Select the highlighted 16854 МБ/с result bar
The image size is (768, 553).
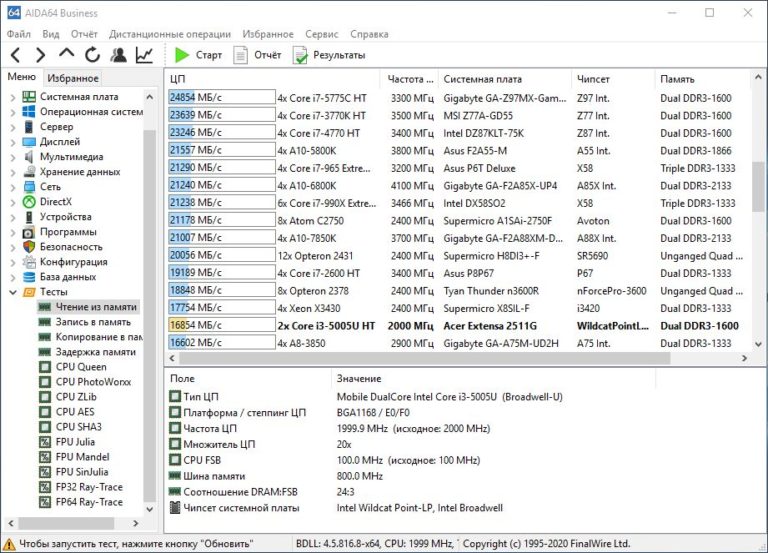pos(221,325)
